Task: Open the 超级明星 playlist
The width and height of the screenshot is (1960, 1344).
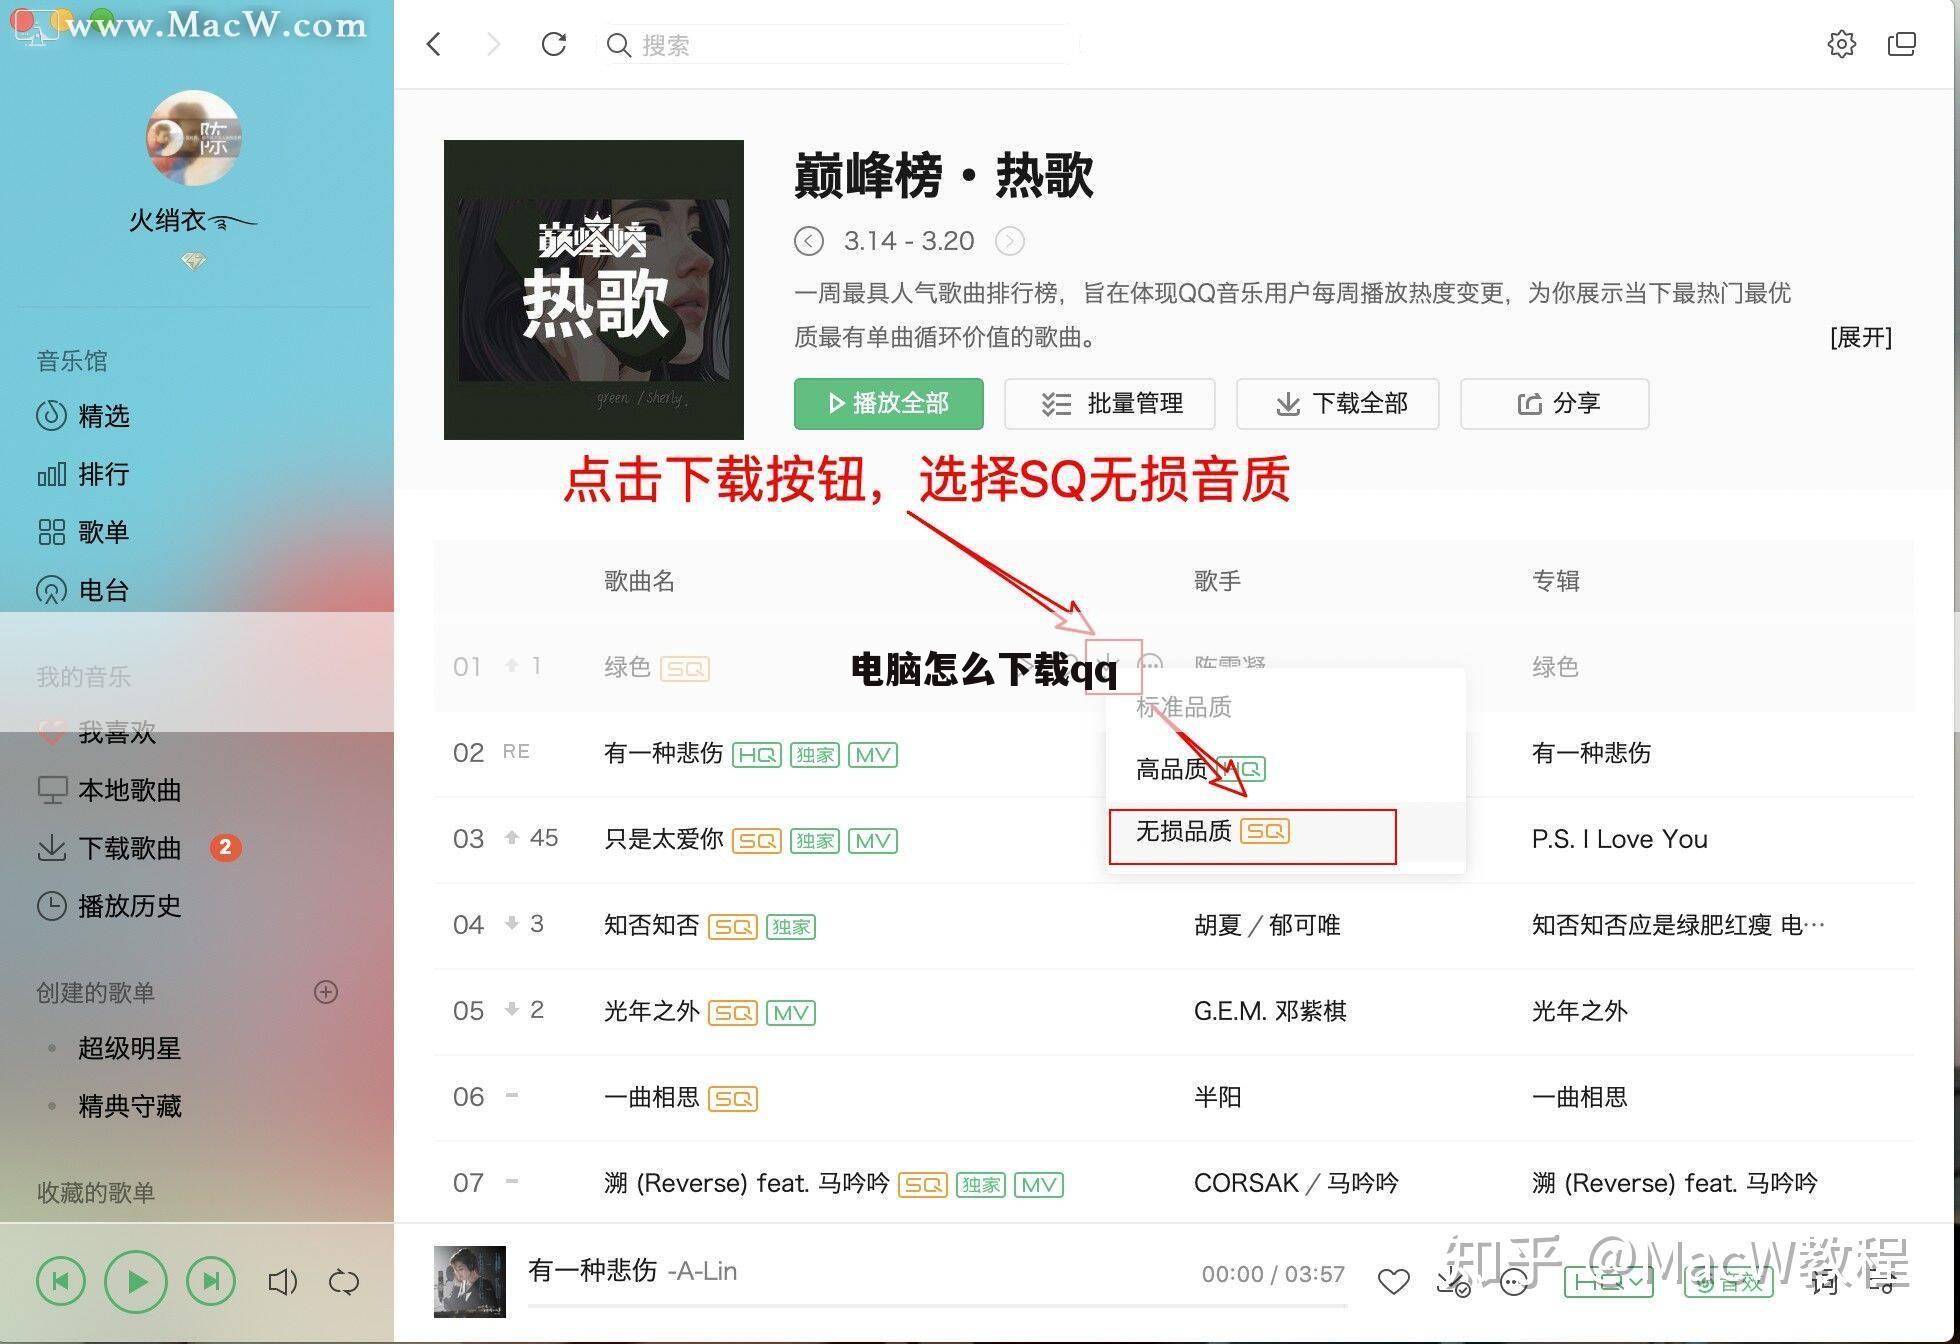Action: pyautogui.click(x=129, y=1048)
